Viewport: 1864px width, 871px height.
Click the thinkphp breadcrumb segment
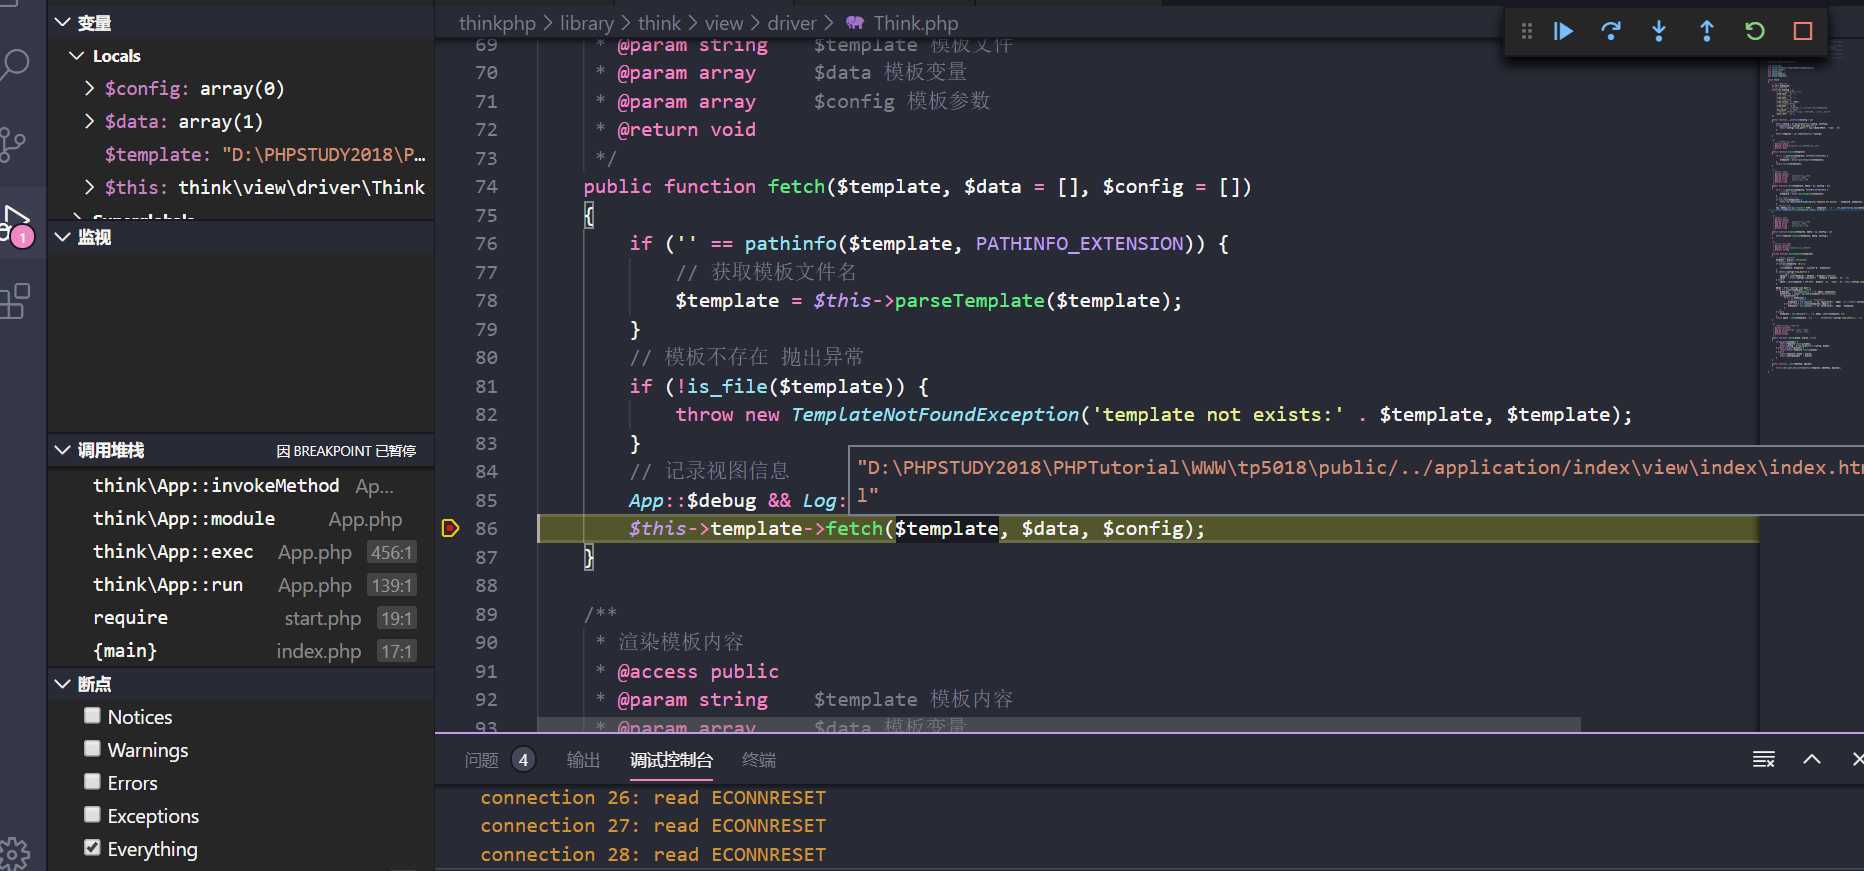click(x=497, y=23)
